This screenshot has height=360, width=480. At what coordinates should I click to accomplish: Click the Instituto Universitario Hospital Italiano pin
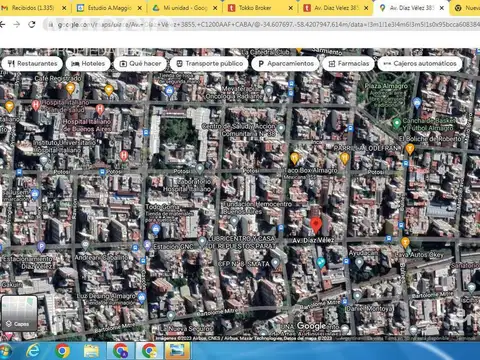tap(44, 160)
